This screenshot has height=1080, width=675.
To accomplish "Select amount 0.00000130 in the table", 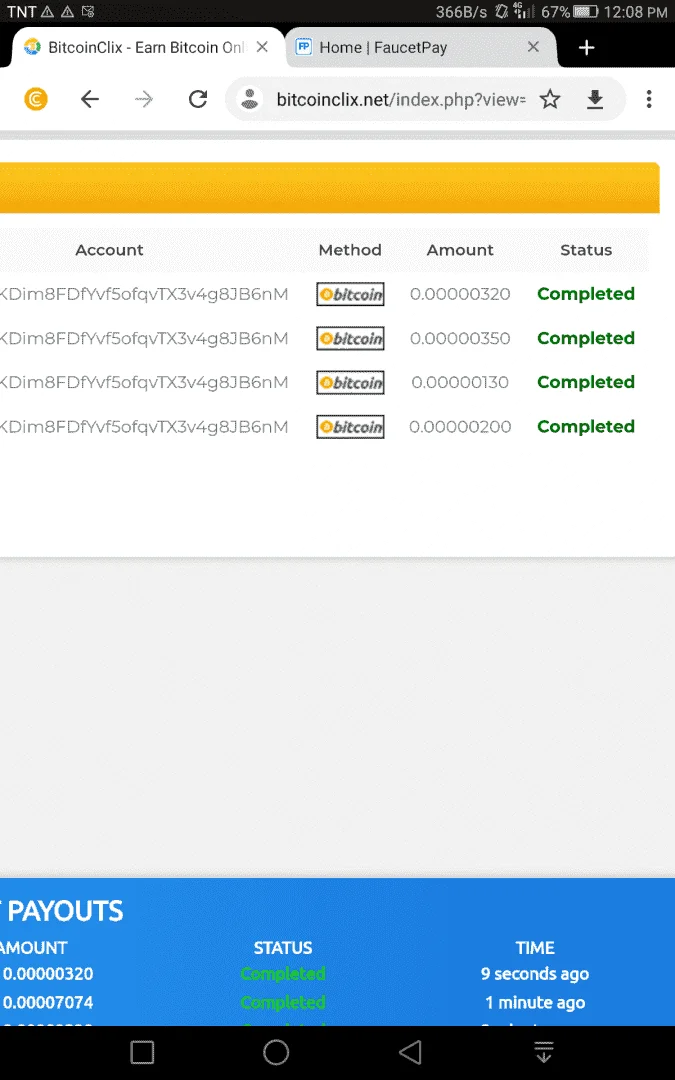I will (x=460, y=382).
